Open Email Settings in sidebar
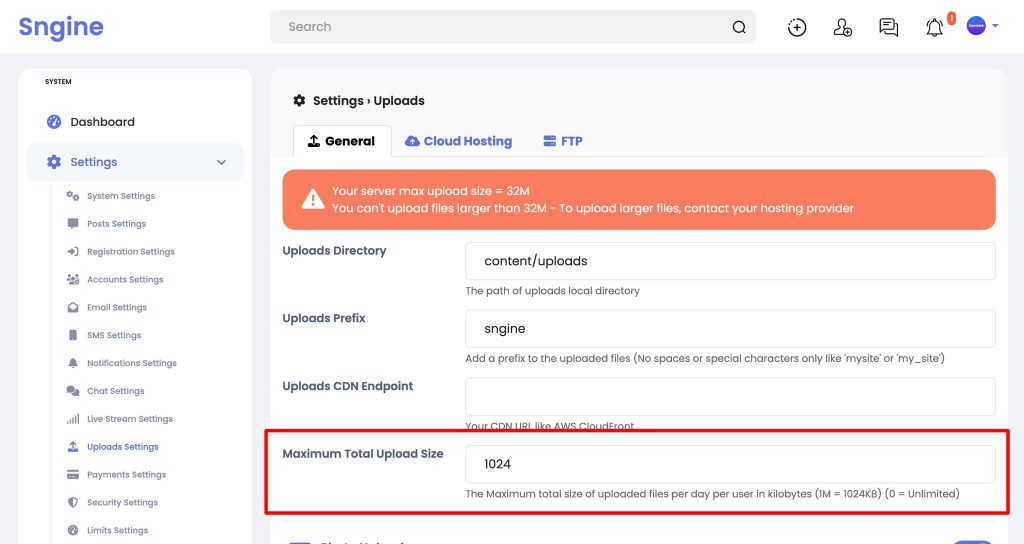 (116, 307)
